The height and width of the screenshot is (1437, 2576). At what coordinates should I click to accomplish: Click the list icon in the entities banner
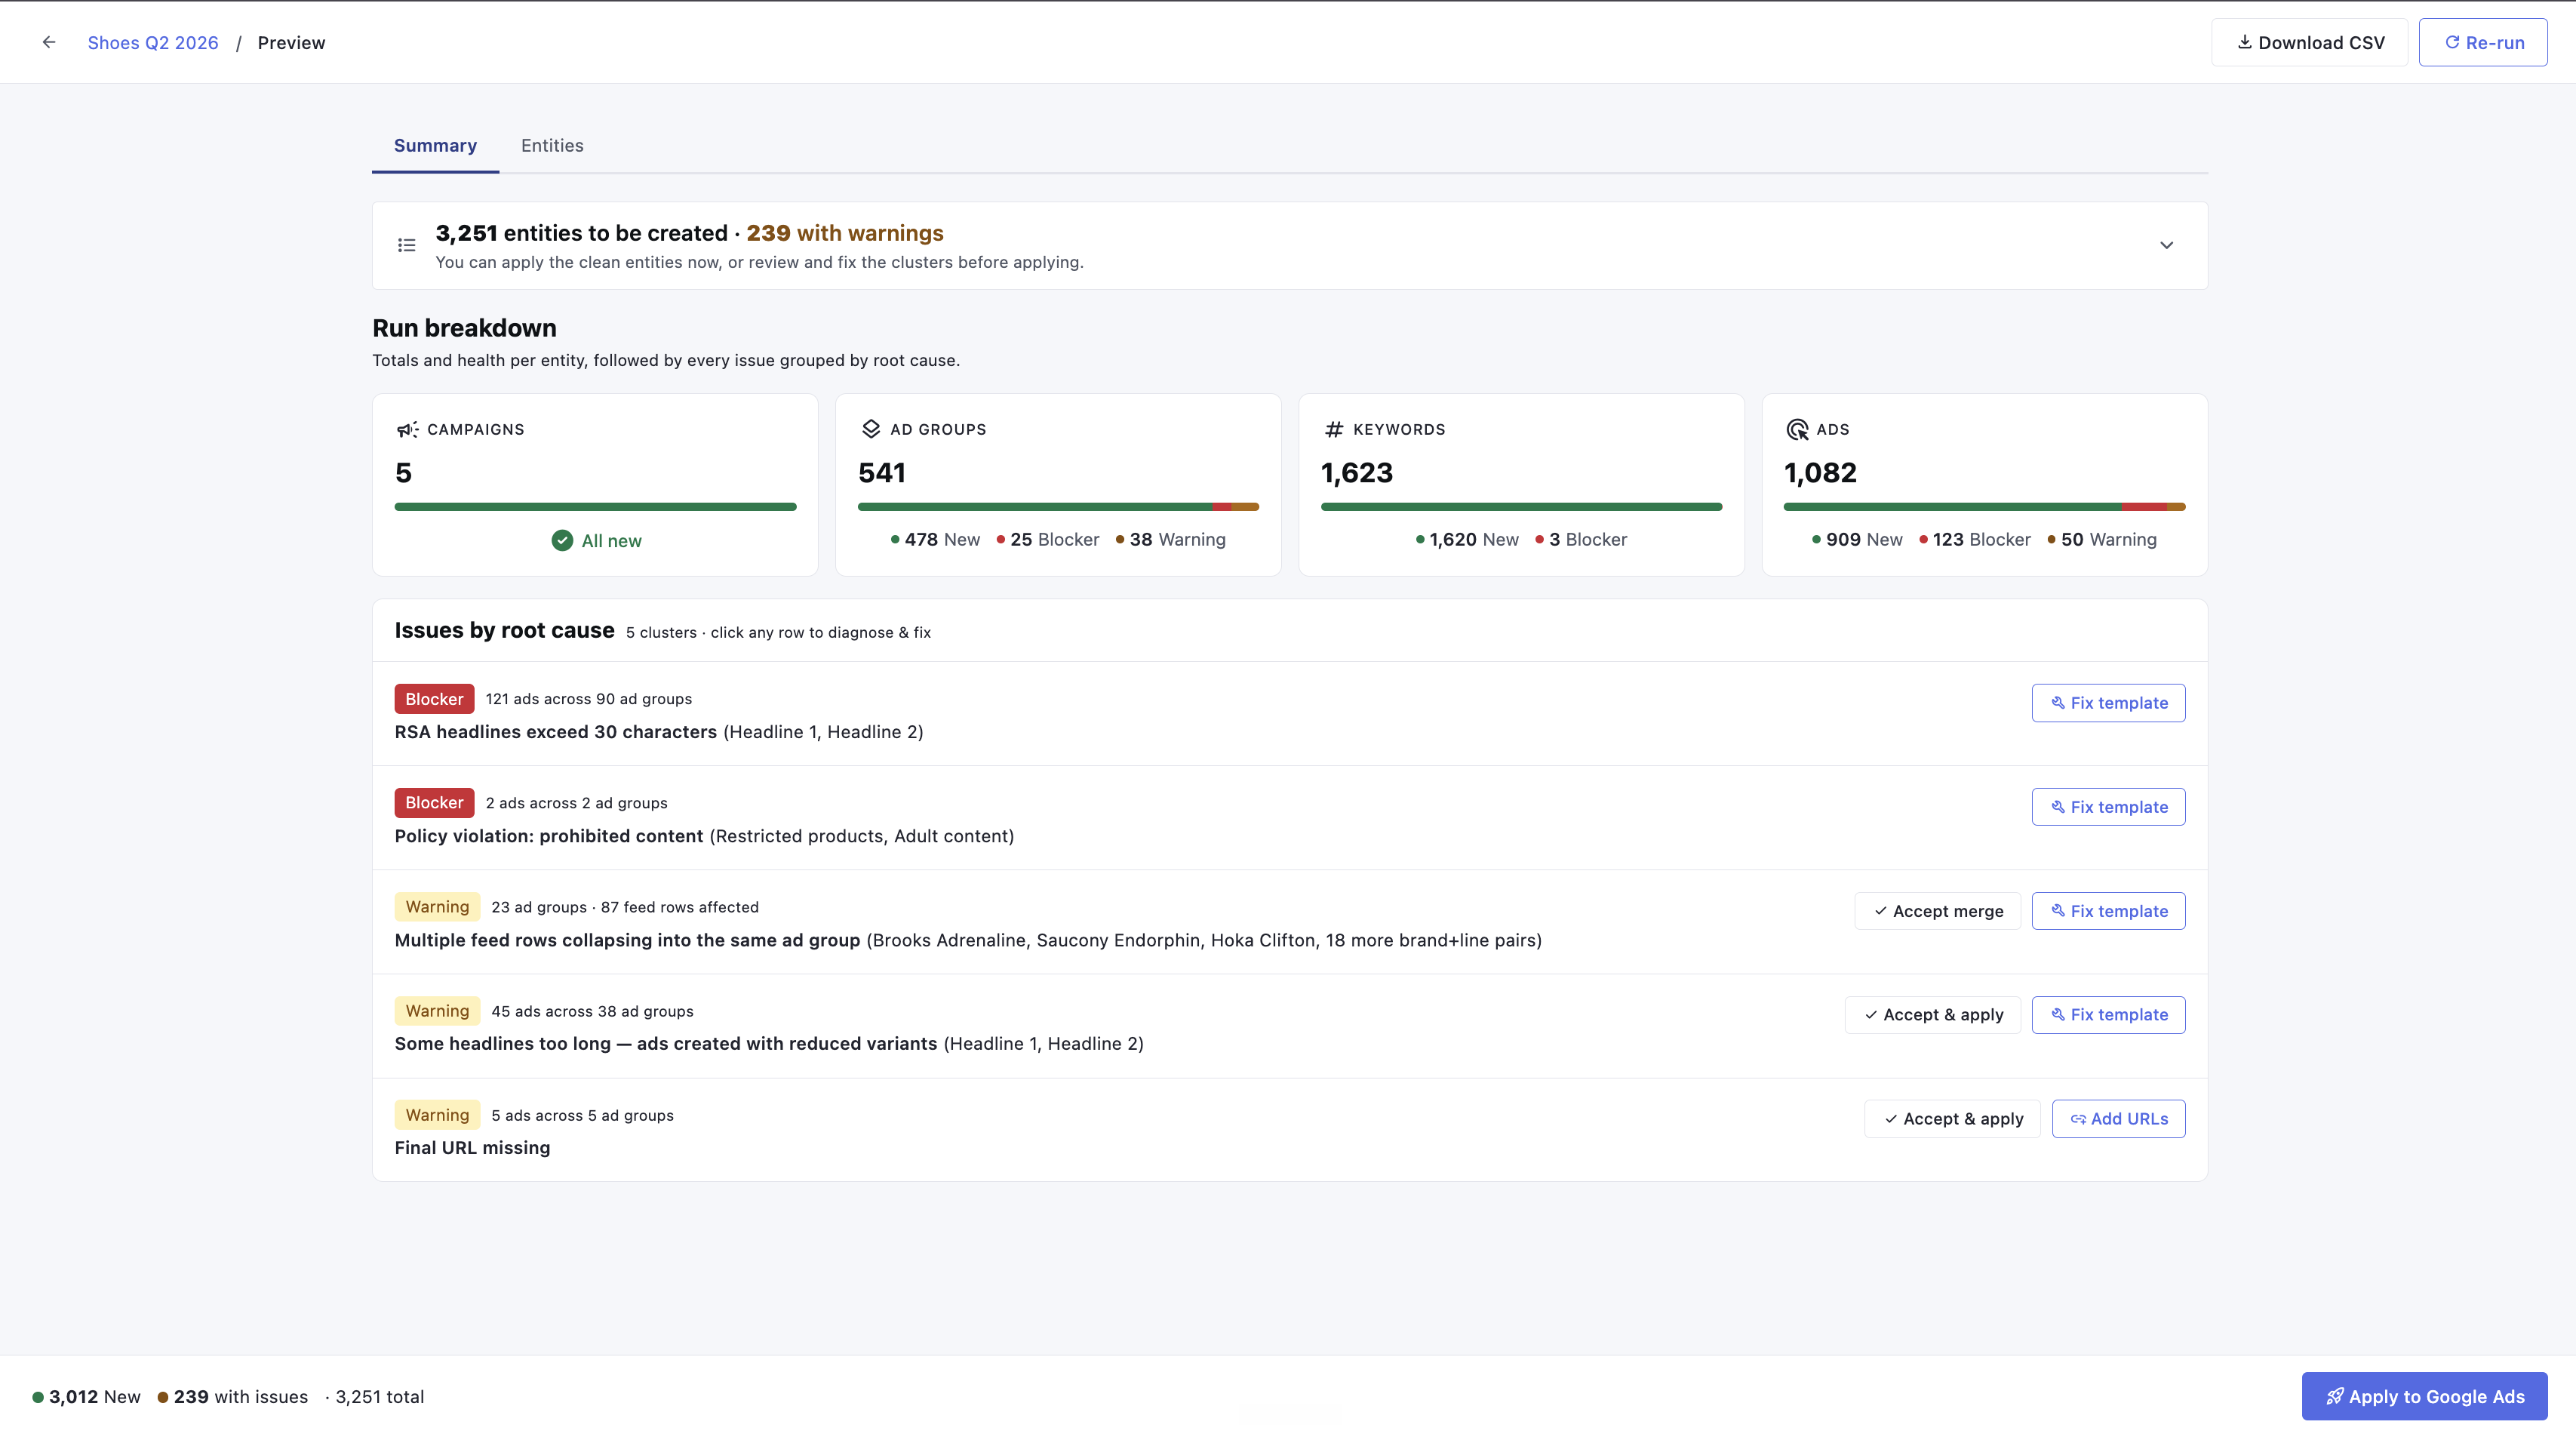pos(406,245)
